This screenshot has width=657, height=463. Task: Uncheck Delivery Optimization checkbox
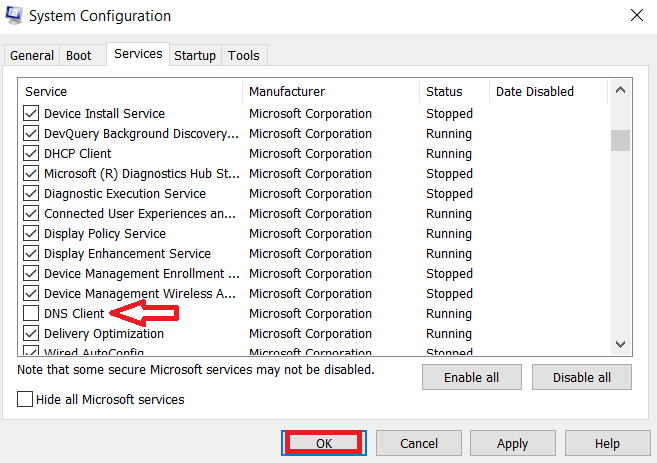(x=31, y=334)
